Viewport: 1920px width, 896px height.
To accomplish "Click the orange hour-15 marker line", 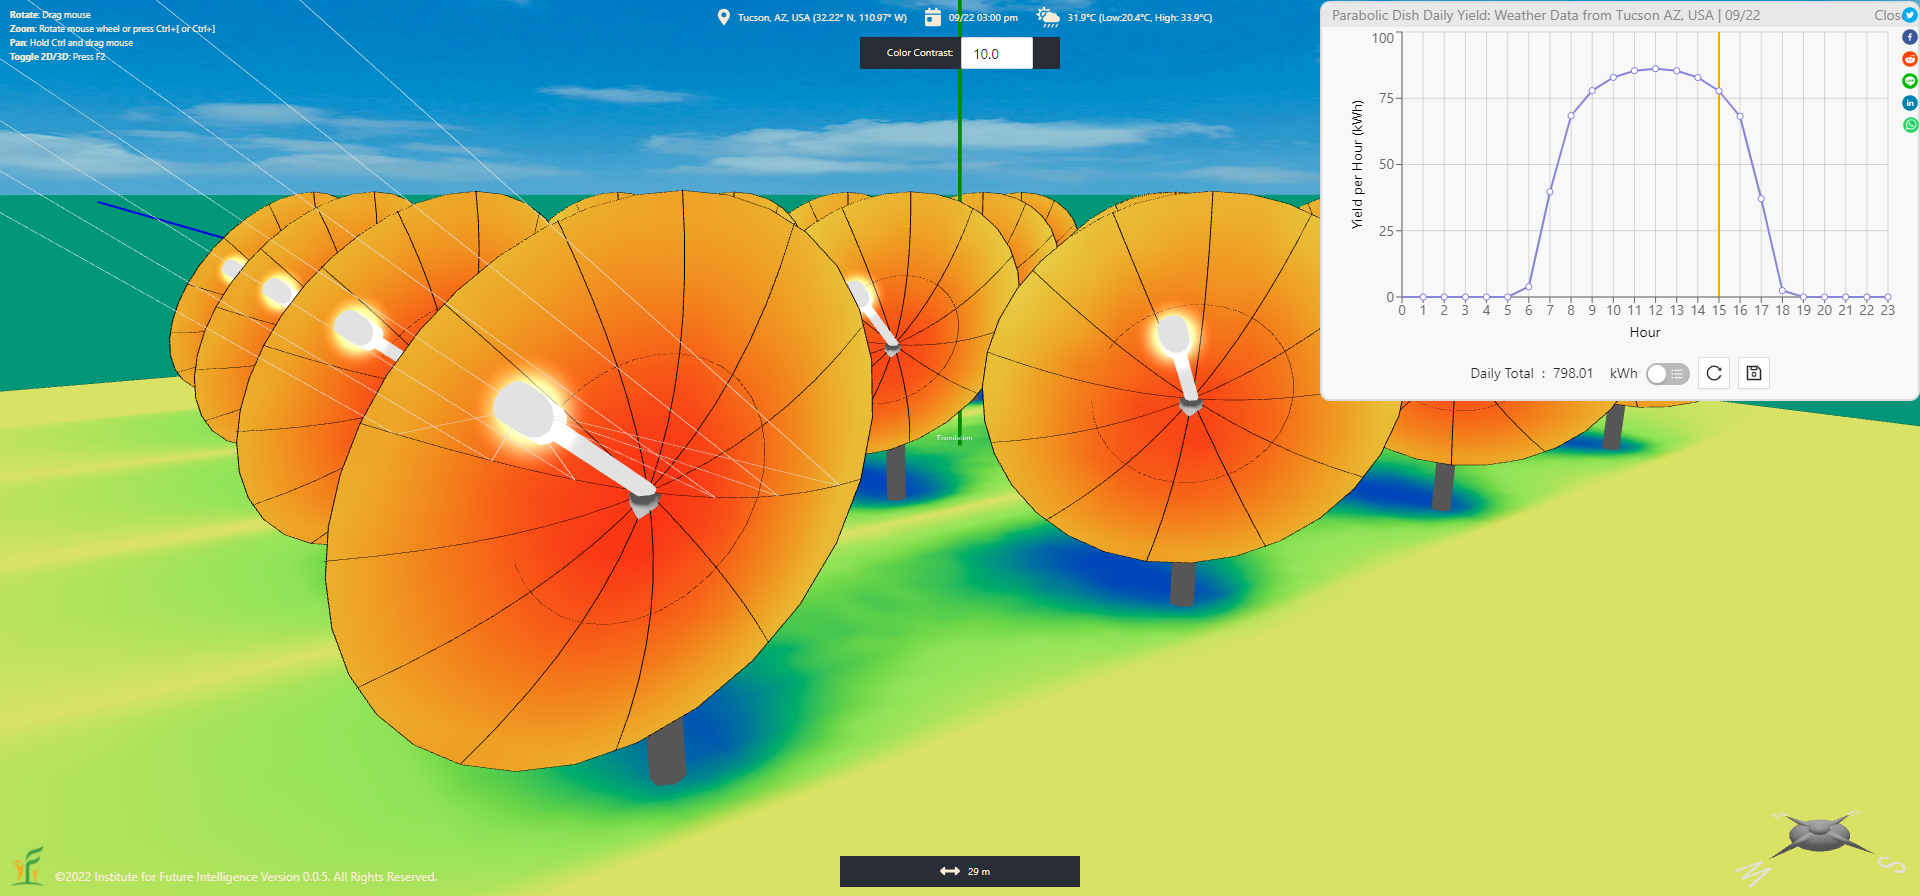I will (x=1719, y=200).
